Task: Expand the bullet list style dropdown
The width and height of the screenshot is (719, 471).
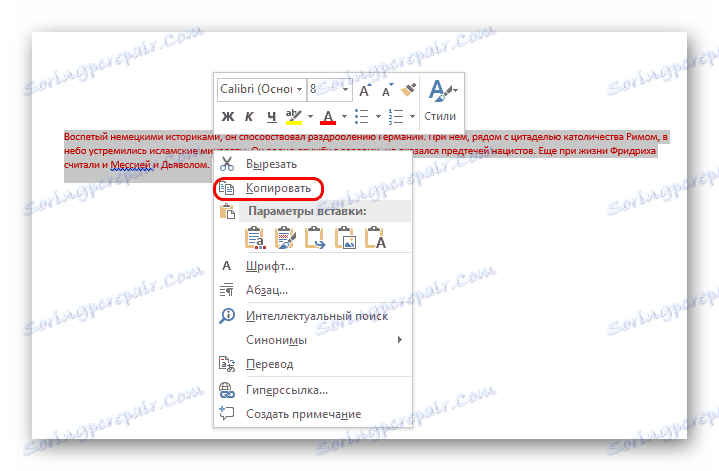Action: [x=378, y=116]
